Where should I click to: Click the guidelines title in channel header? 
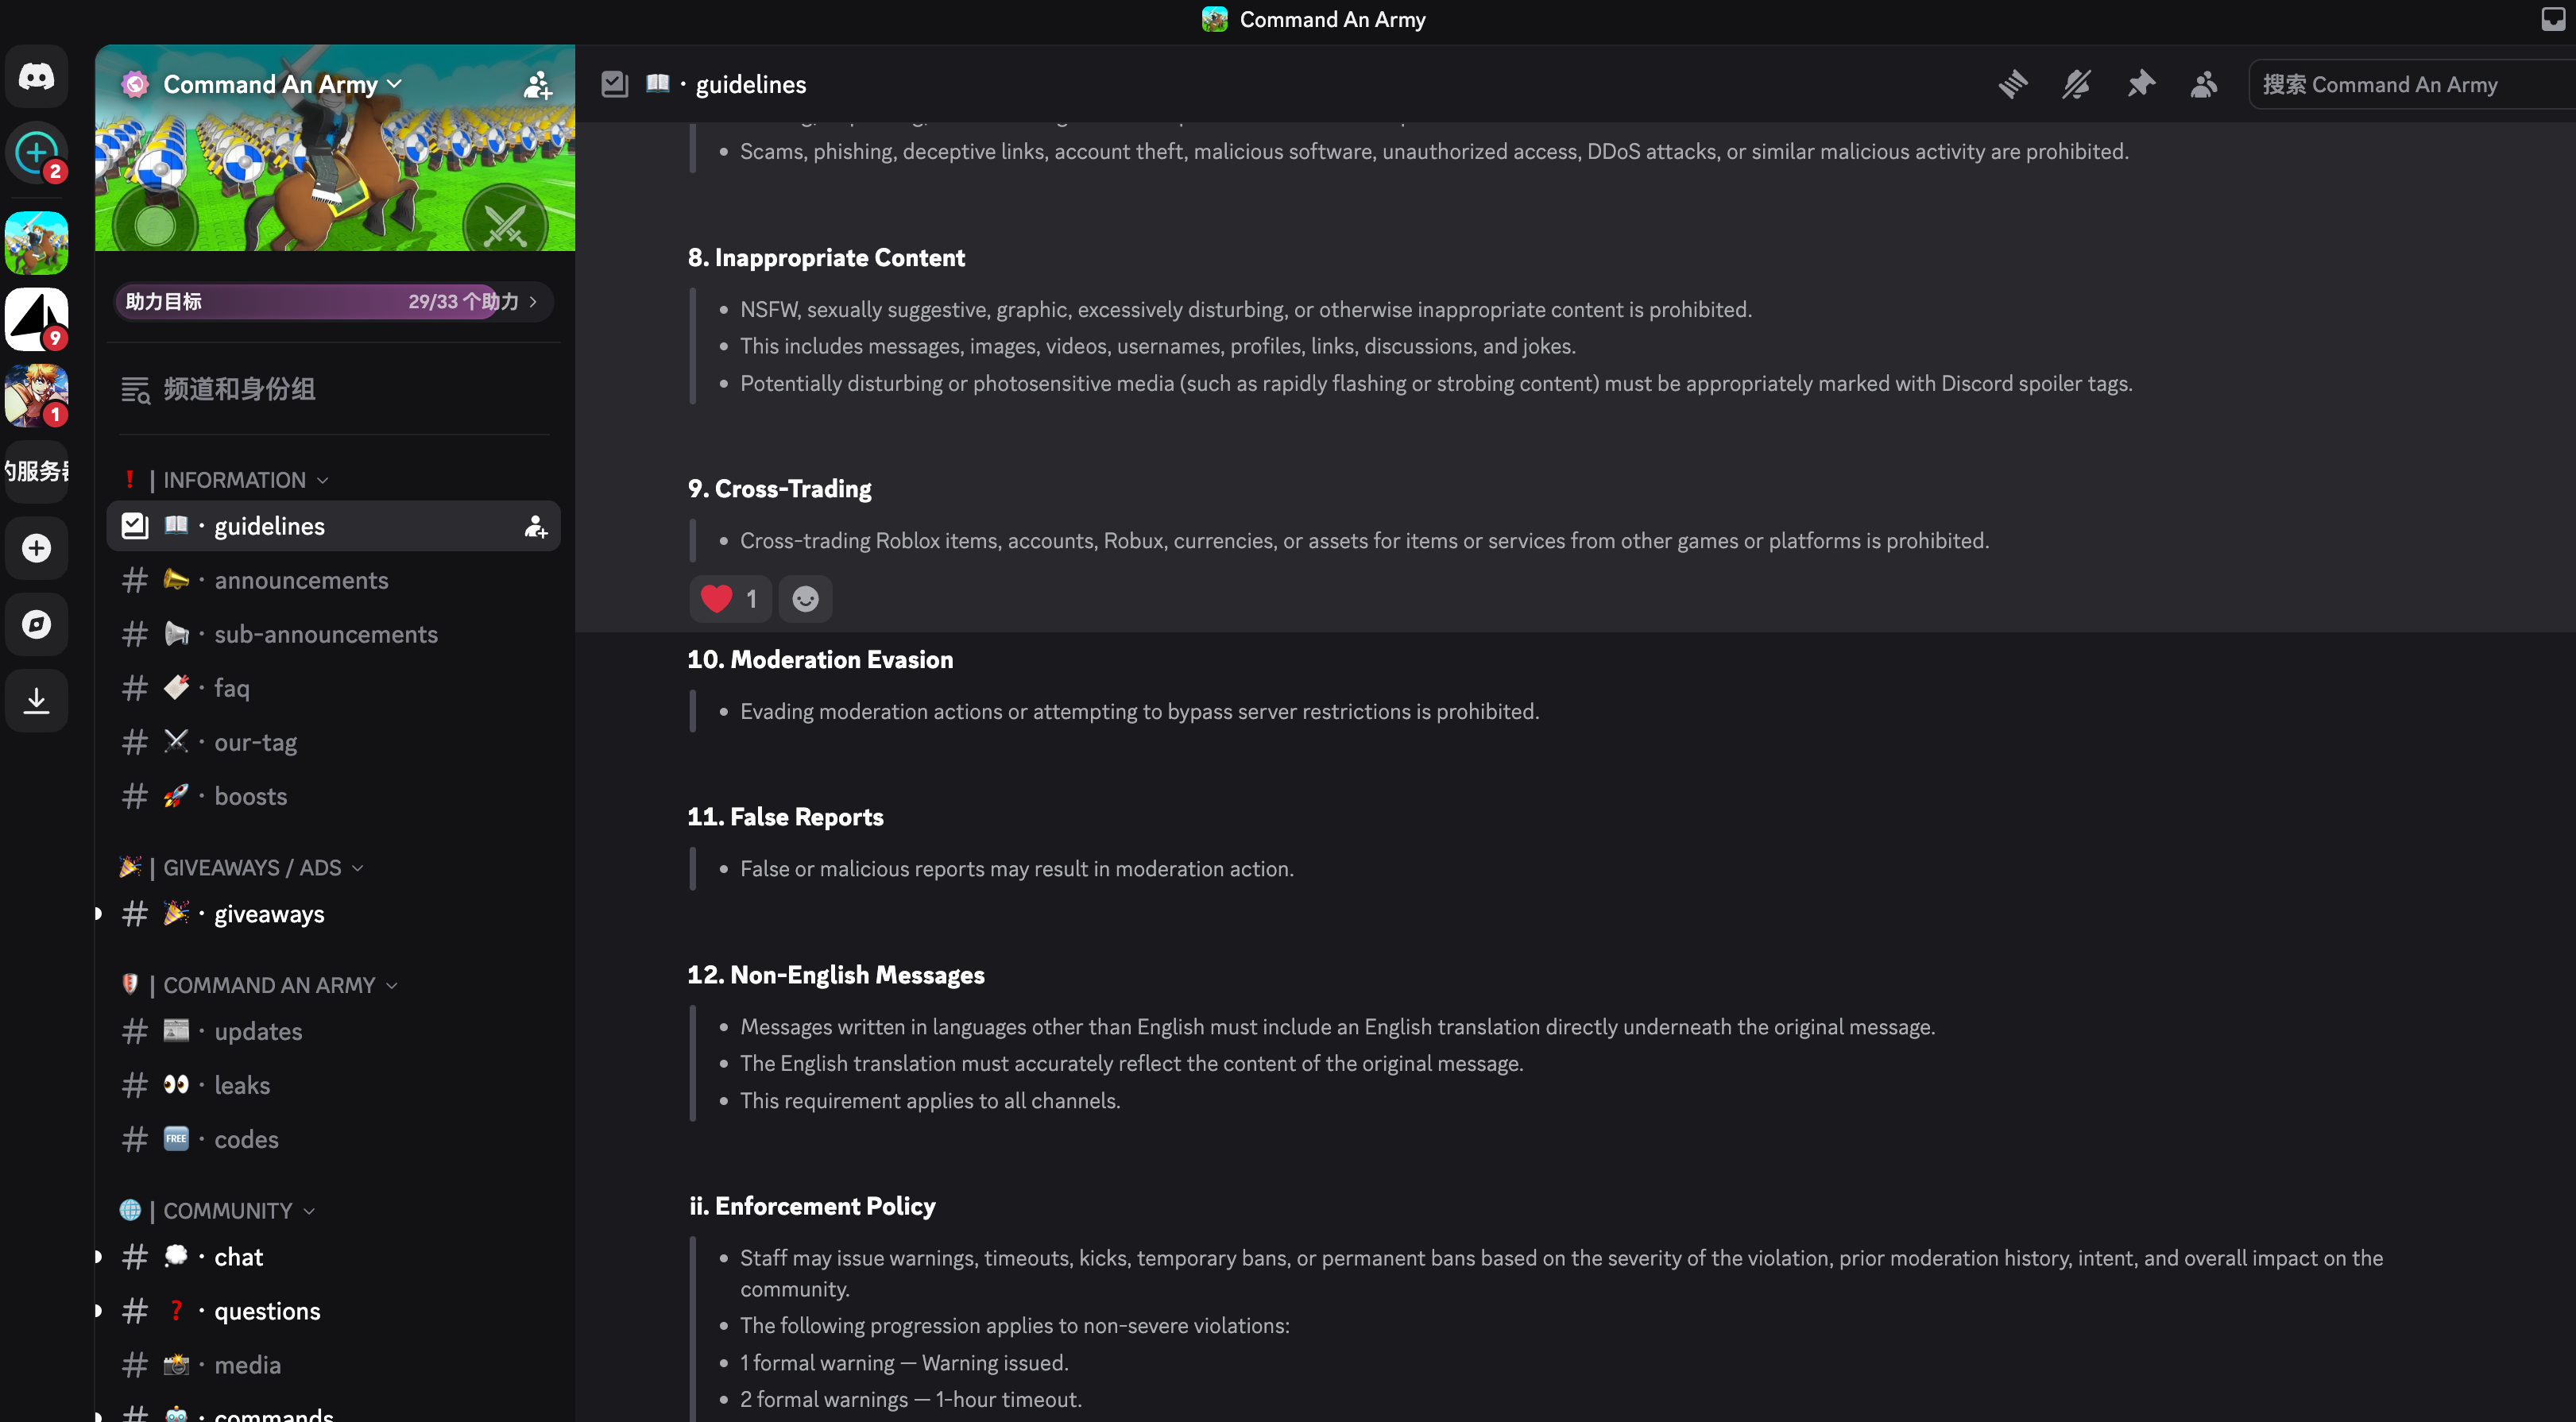click(751, 84)
